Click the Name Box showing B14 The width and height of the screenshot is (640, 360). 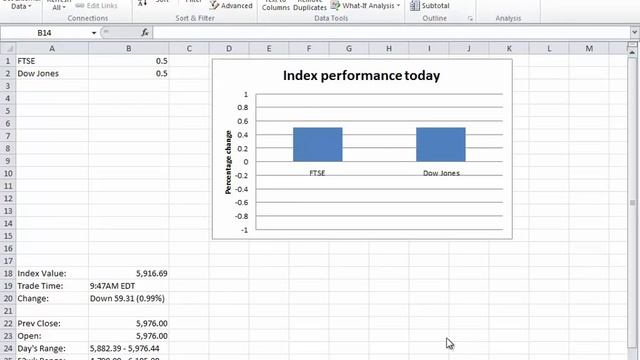pos(45,33)
